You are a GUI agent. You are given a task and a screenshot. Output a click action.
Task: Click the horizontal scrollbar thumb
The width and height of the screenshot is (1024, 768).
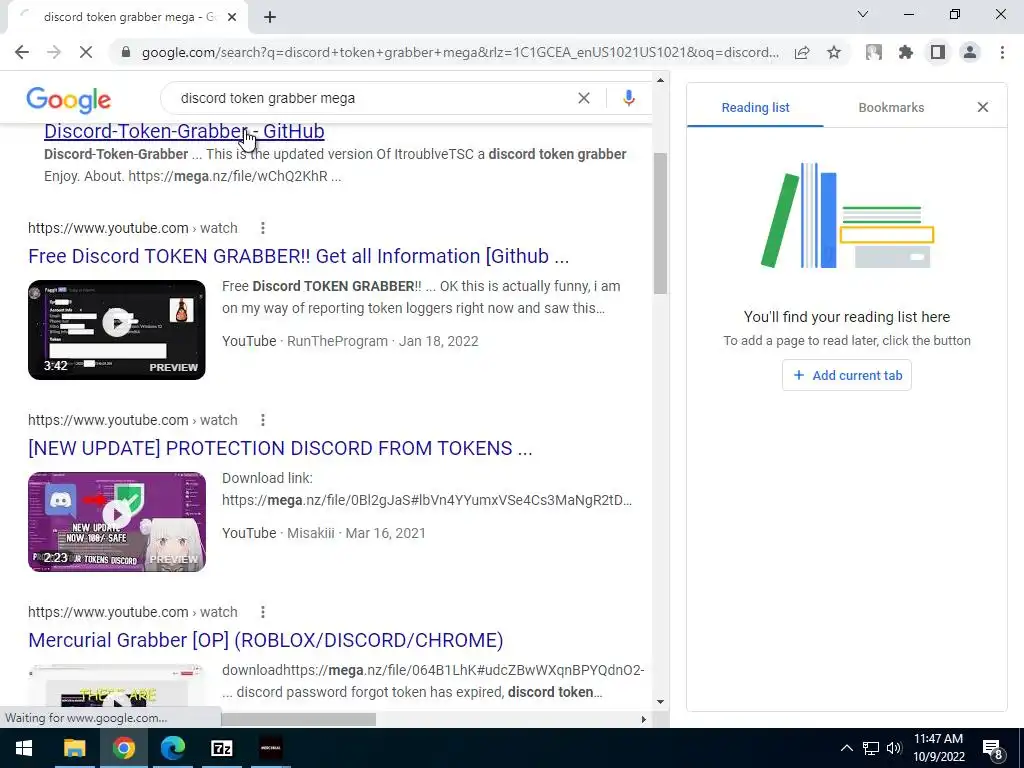(x=298, y=719)
